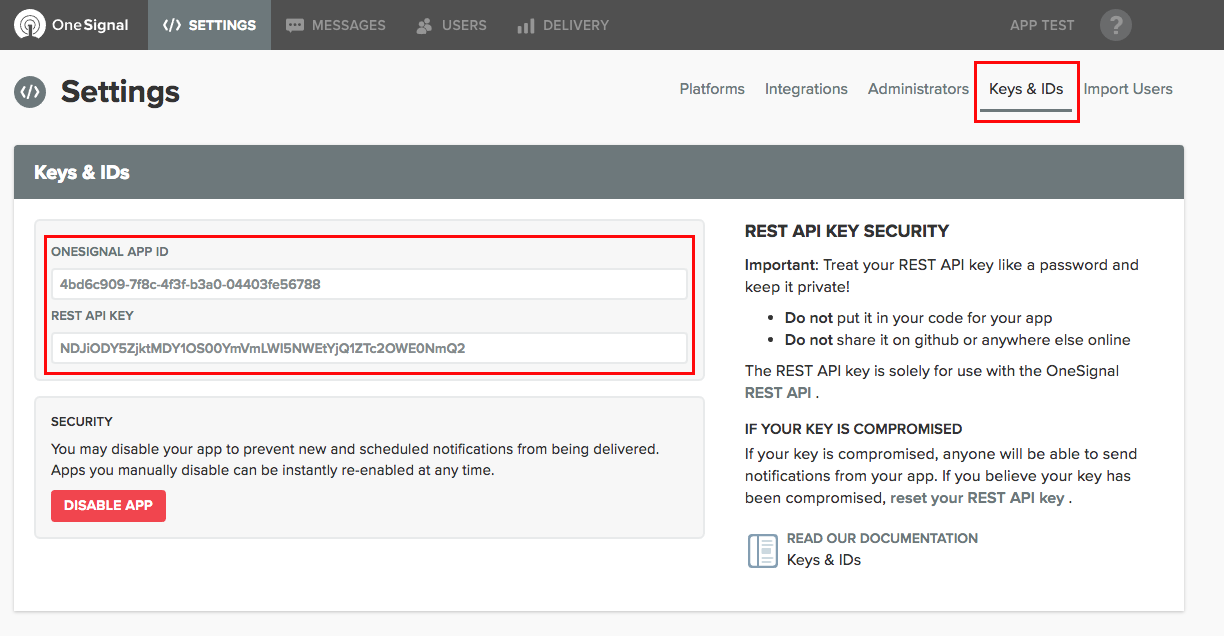Image resolution: width=1224 pixels, height=636 pixels.
Task: Click the documentation book icon
Action: pyautogui.click(x=763, y=550)
